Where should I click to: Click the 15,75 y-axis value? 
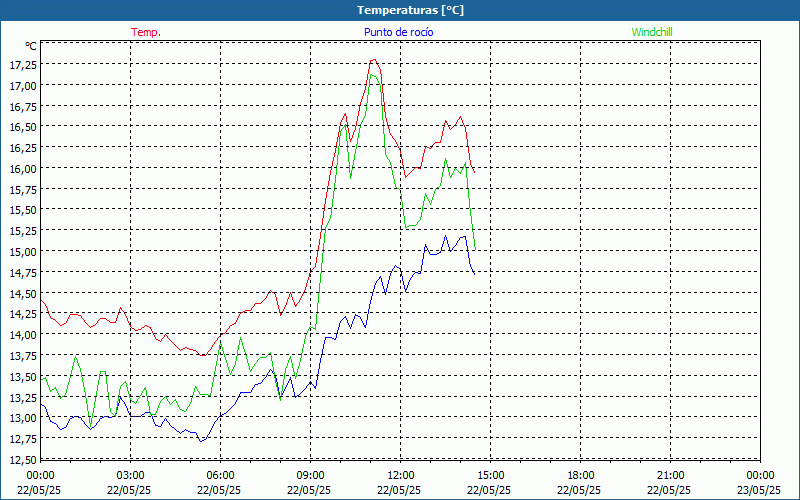pyautogui.click(x=23, y=189)
